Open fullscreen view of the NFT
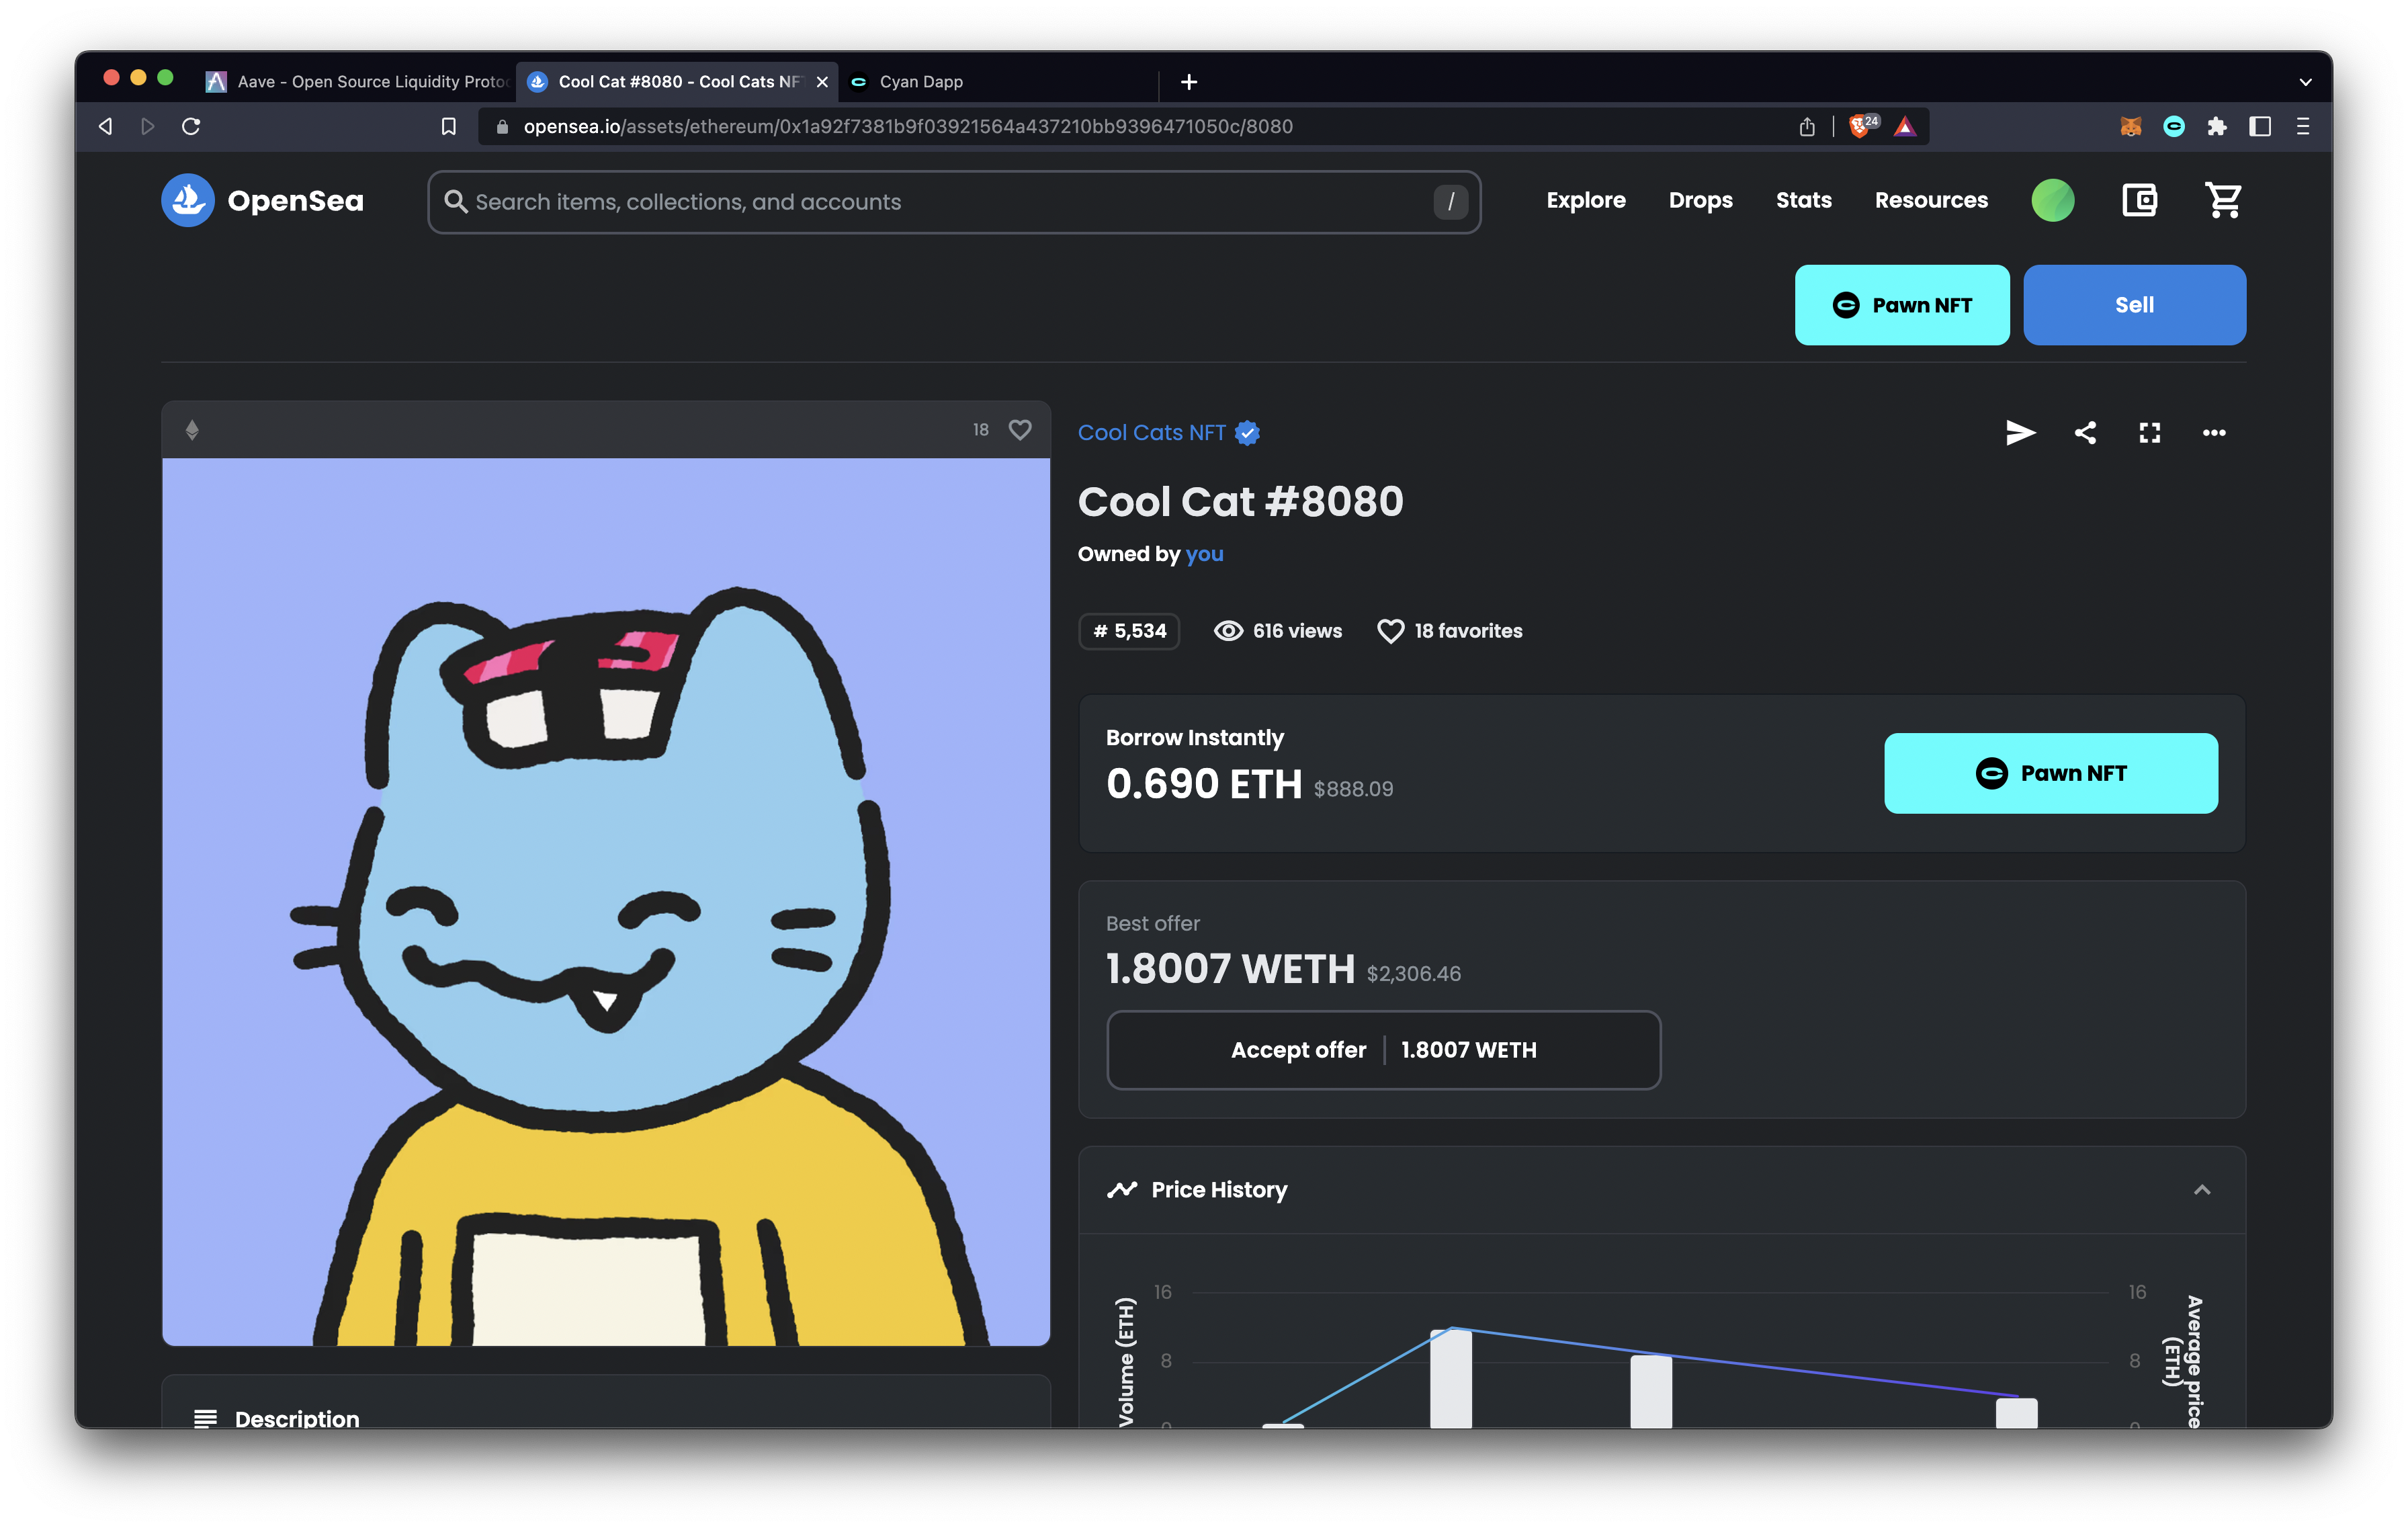 click(x=2149, y=433)
